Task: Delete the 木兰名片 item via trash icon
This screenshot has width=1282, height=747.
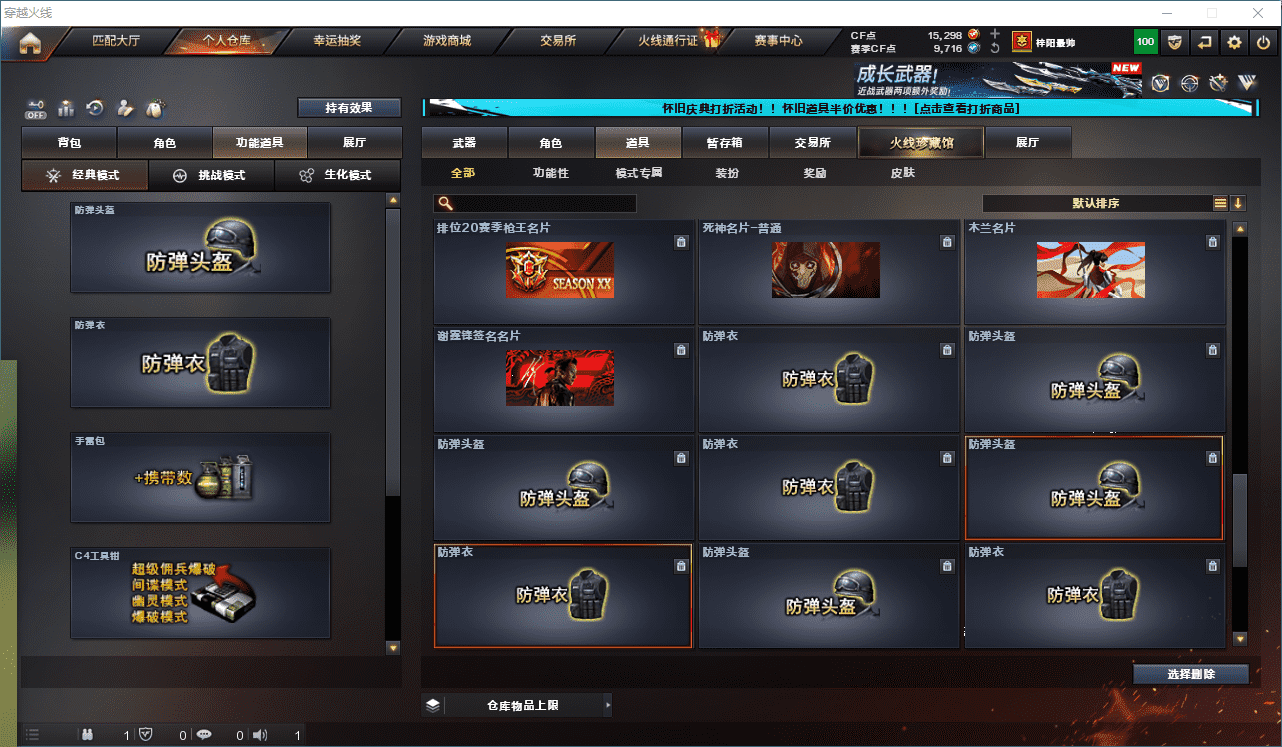Action: point(1212,242)
